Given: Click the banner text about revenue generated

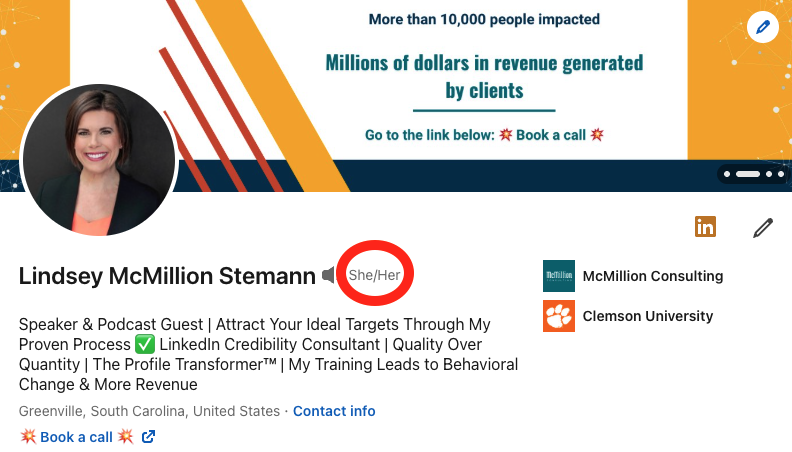Looking at the screenshot, I should pos(484,76).
